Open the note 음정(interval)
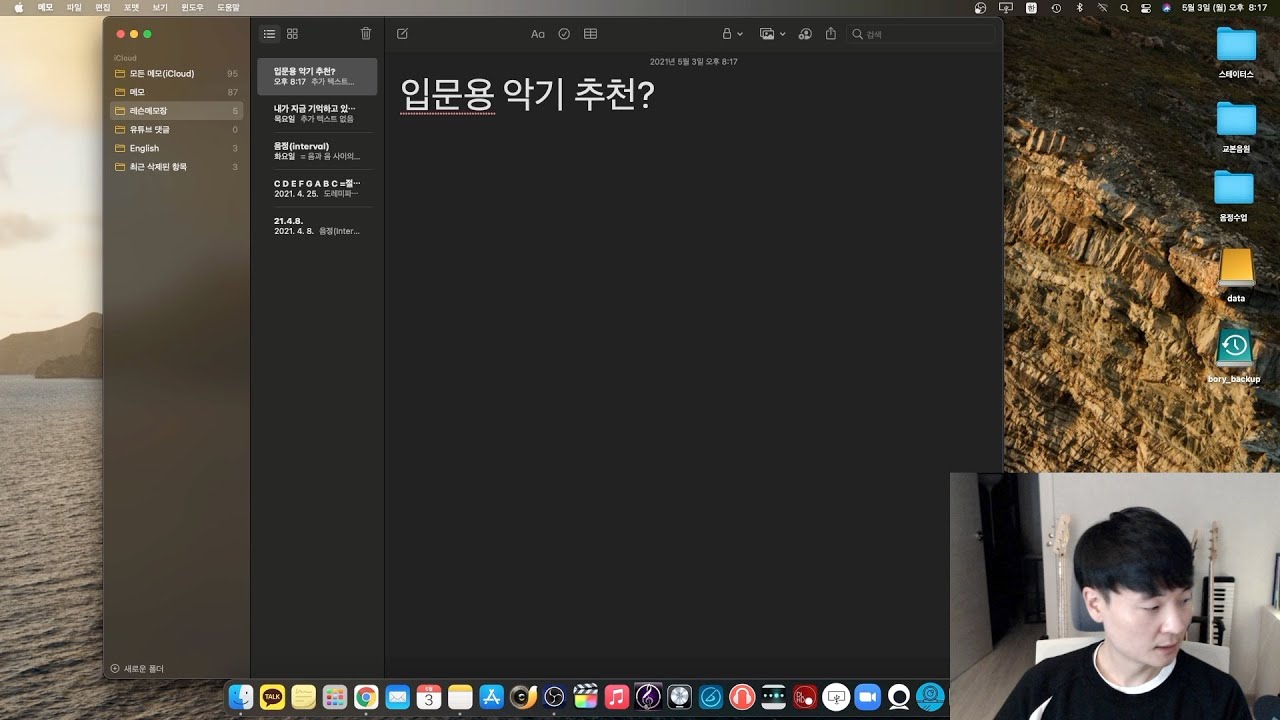This screenshot has width=1280, height=720. pos(317,151)
